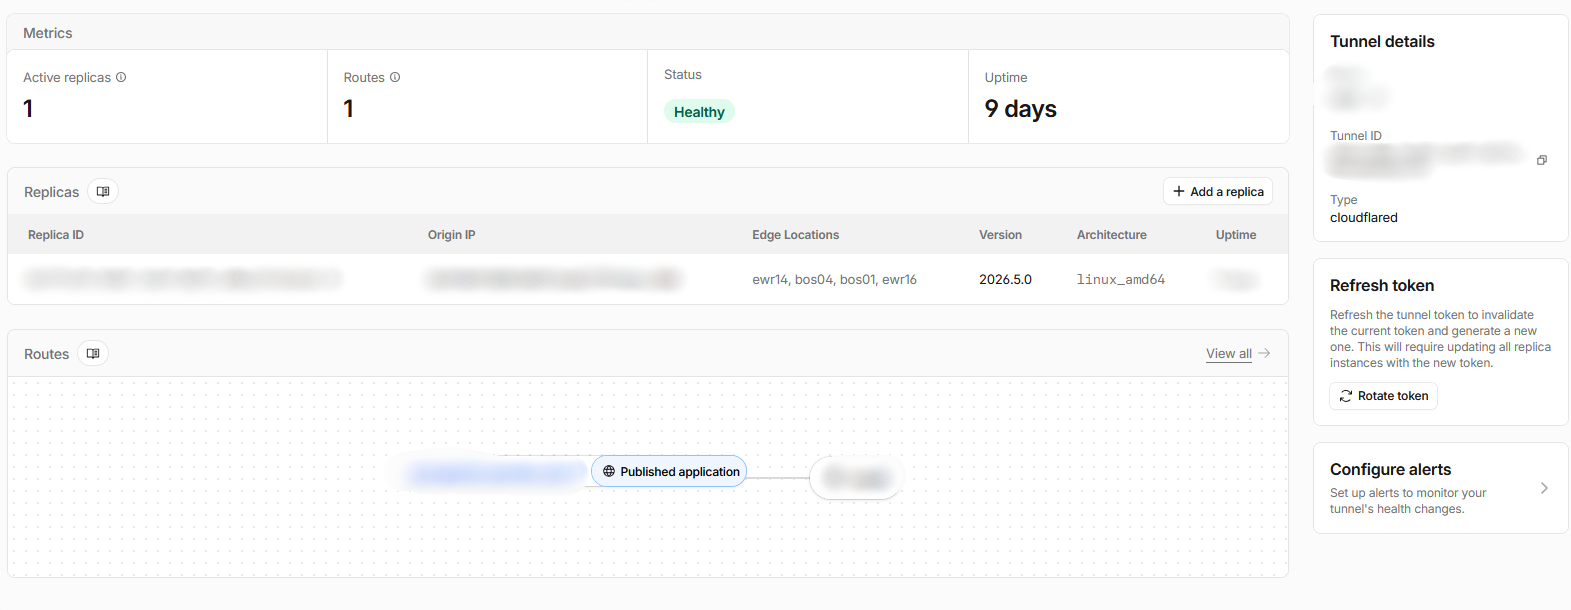Image resolution: width=1571 pixels, height=610 pixels.
Task: Click linux_amd64 architecture value
Action: (1121, 279)
